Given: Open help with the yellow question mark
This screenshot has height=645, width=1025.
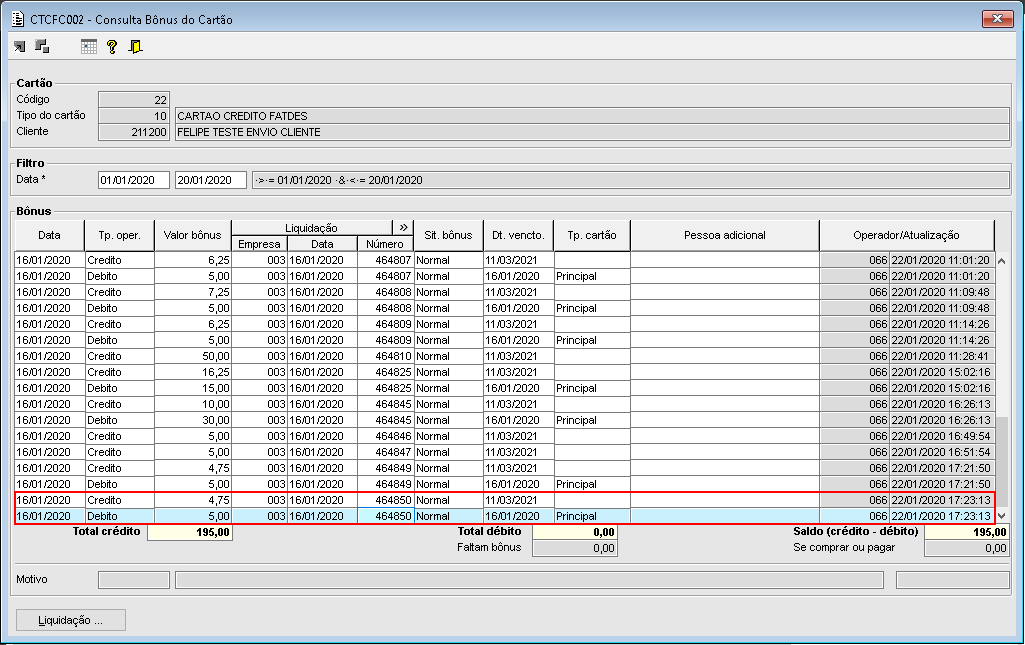Looking at the screenshot, I should (112, 46).
